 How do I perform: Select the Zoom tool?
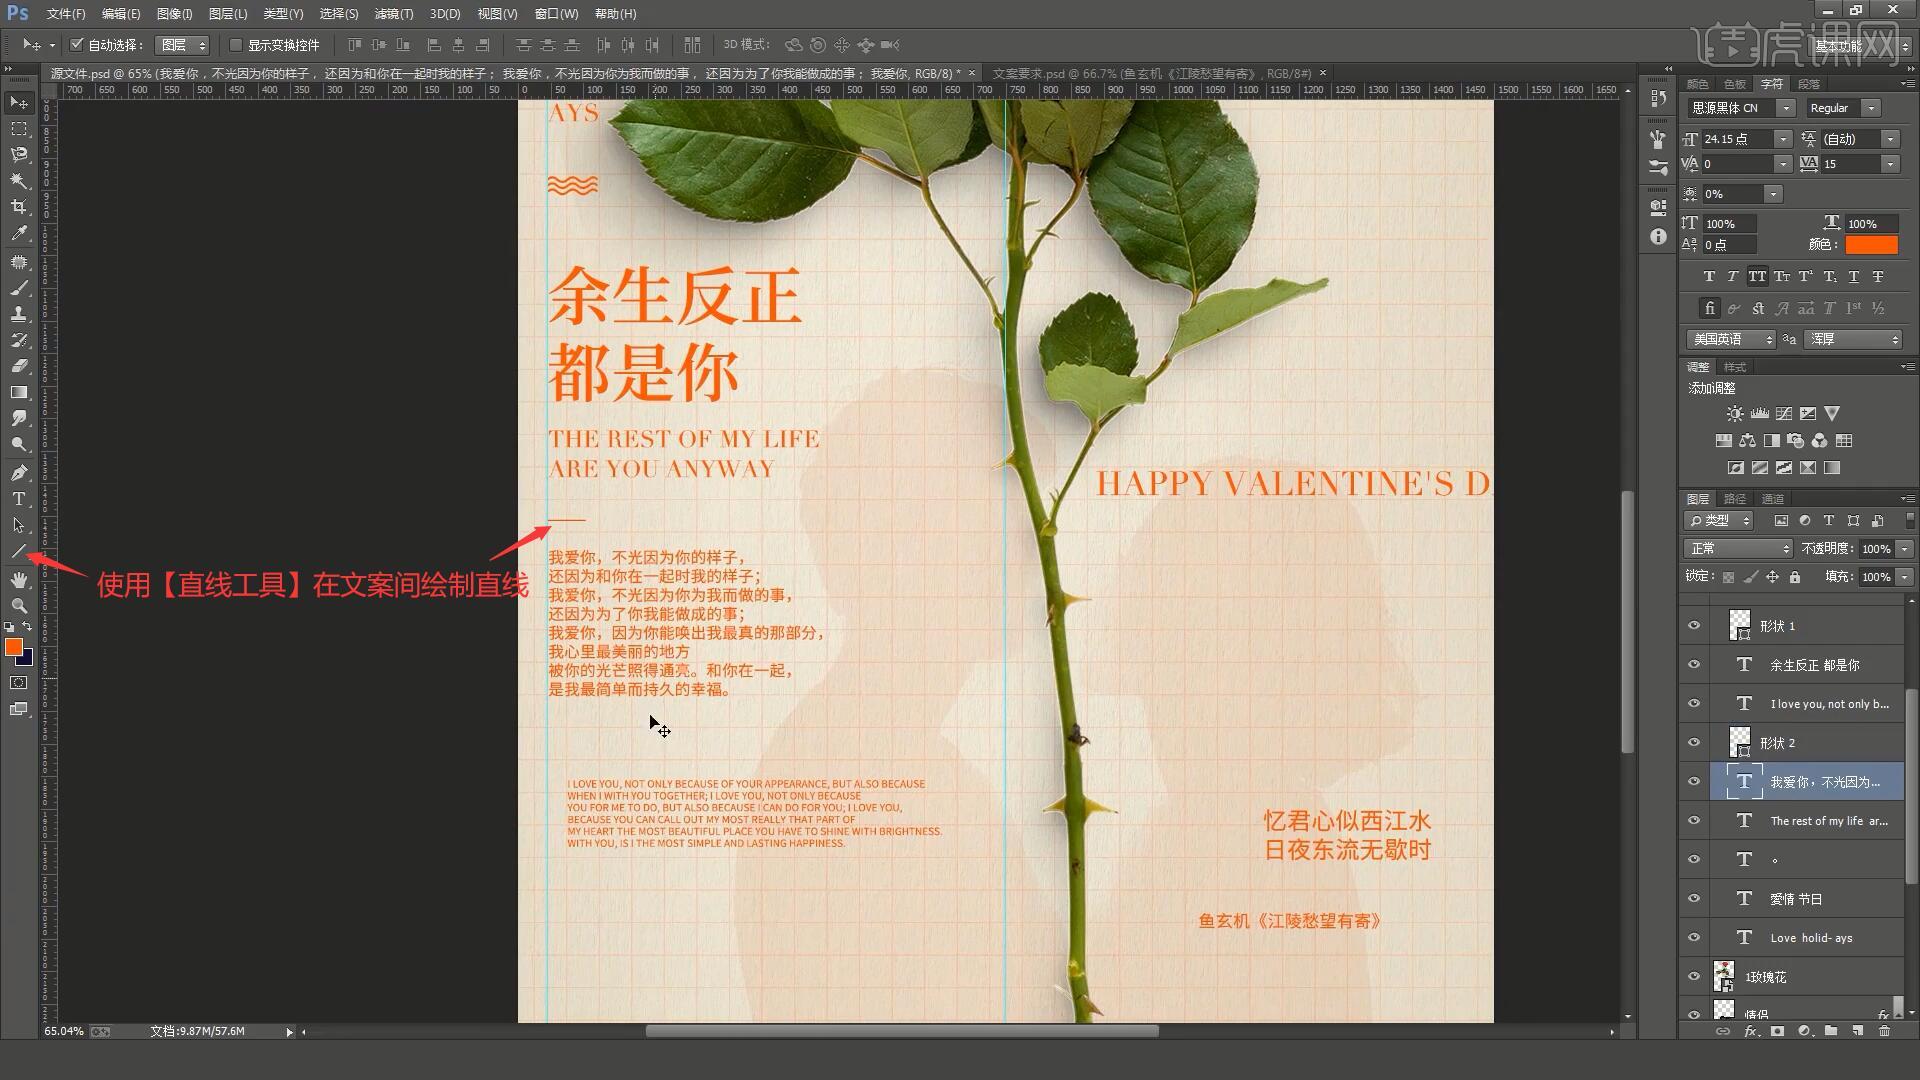pyautogui.click(x=19, y=604)
